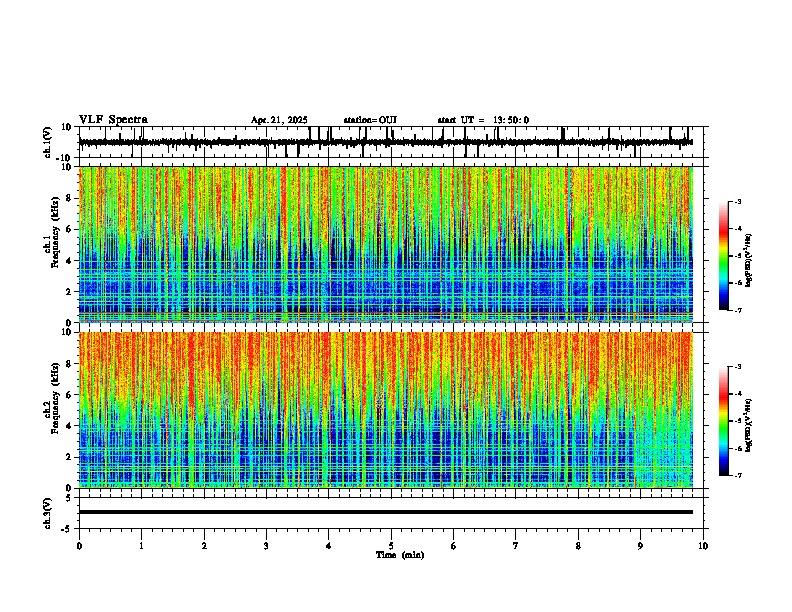Click the "Time (min)" x-axis label
Screen dimensions: 792x612
tap(400, 555)
